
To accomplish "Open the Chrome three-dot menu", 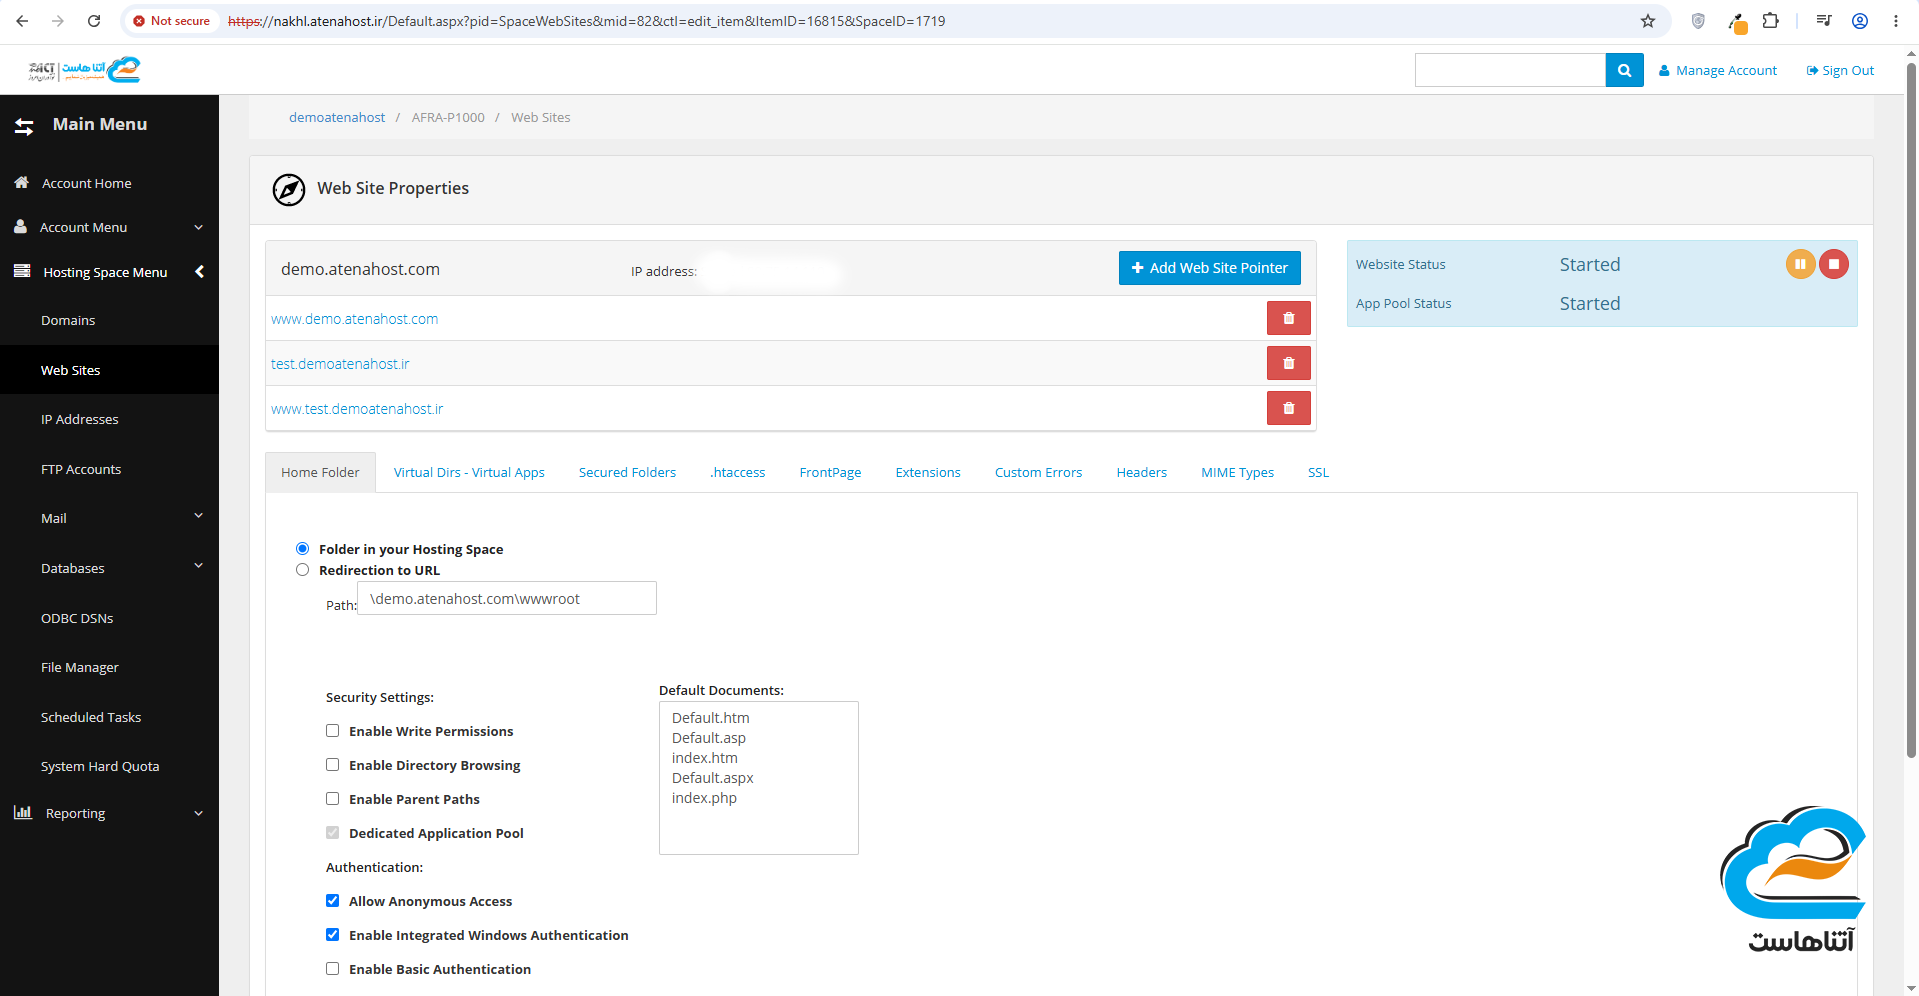I will point(1895,21).
